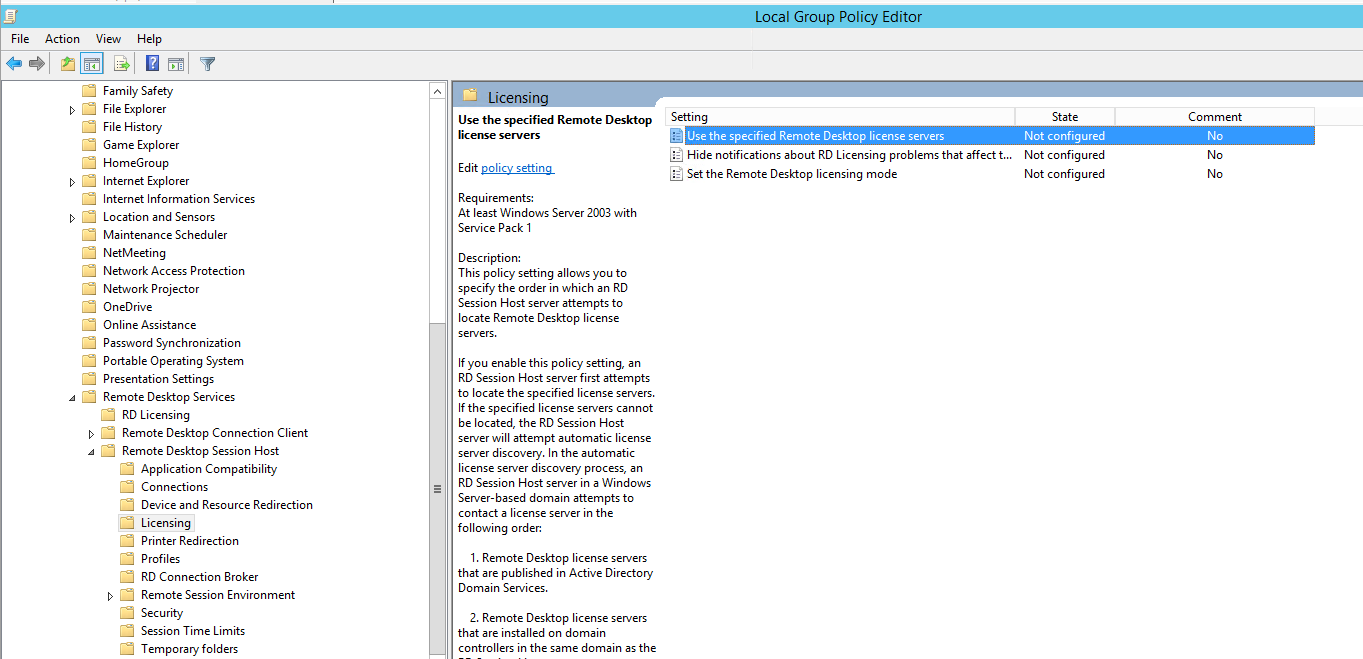Go back with the blue Back arrow

point(14,64)
